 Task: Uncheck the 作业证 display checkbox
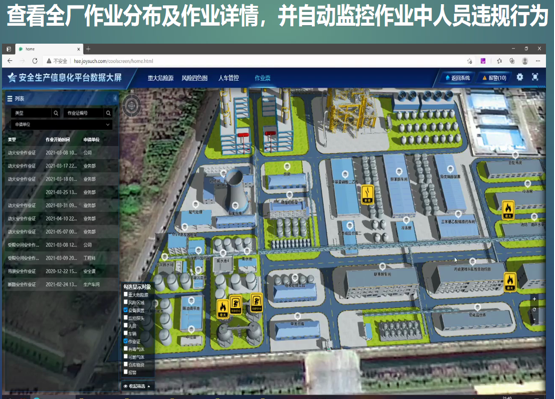126,341
